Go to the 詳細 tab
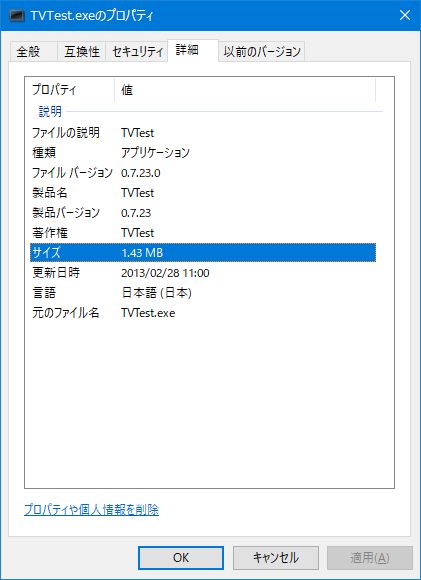 pos(193,50)
